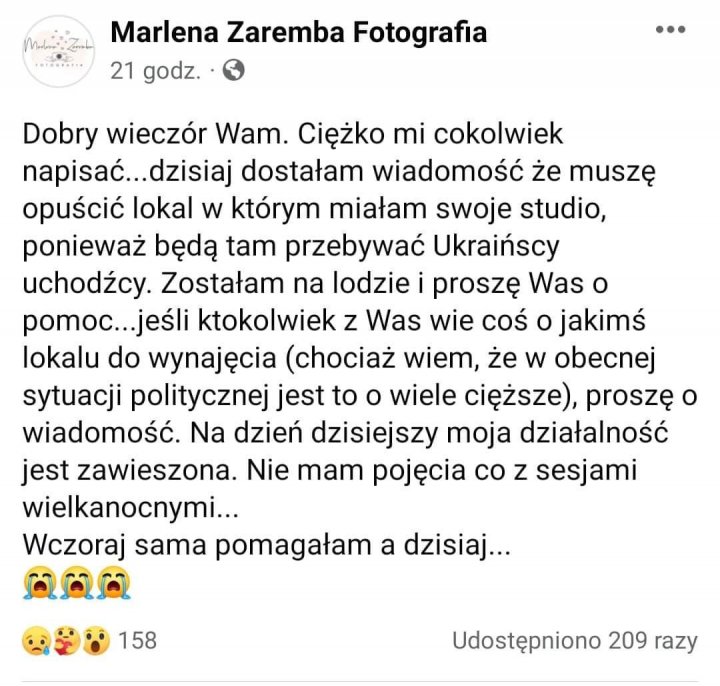Open "Udostępniono 209 razy" shares list
Viewport: 720px width, 686px height.
click(574, 641)
